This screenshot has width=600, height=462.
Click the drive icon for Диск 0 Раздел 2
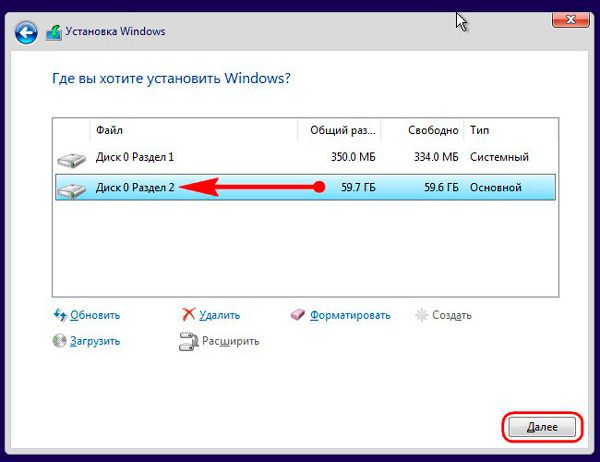pos(72,191)
